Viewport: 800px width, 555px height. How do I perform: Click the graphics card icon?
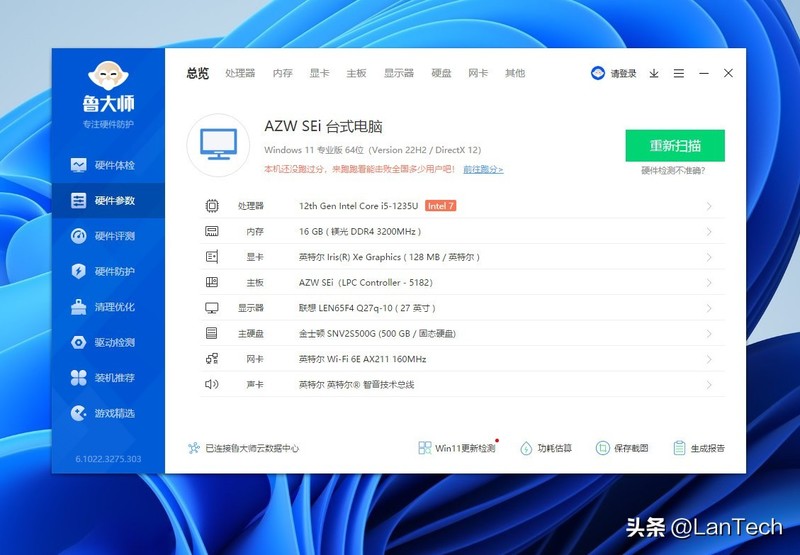click(212, 257)
